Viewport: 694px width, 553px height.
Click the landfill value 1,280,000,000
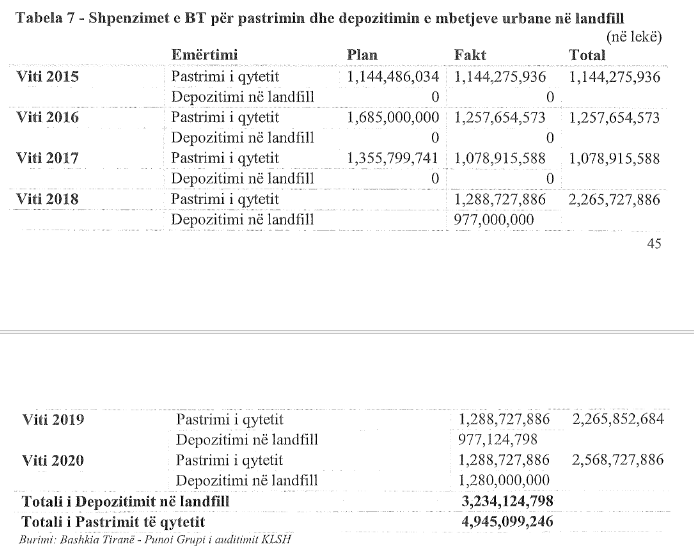[x=504, y=480]
